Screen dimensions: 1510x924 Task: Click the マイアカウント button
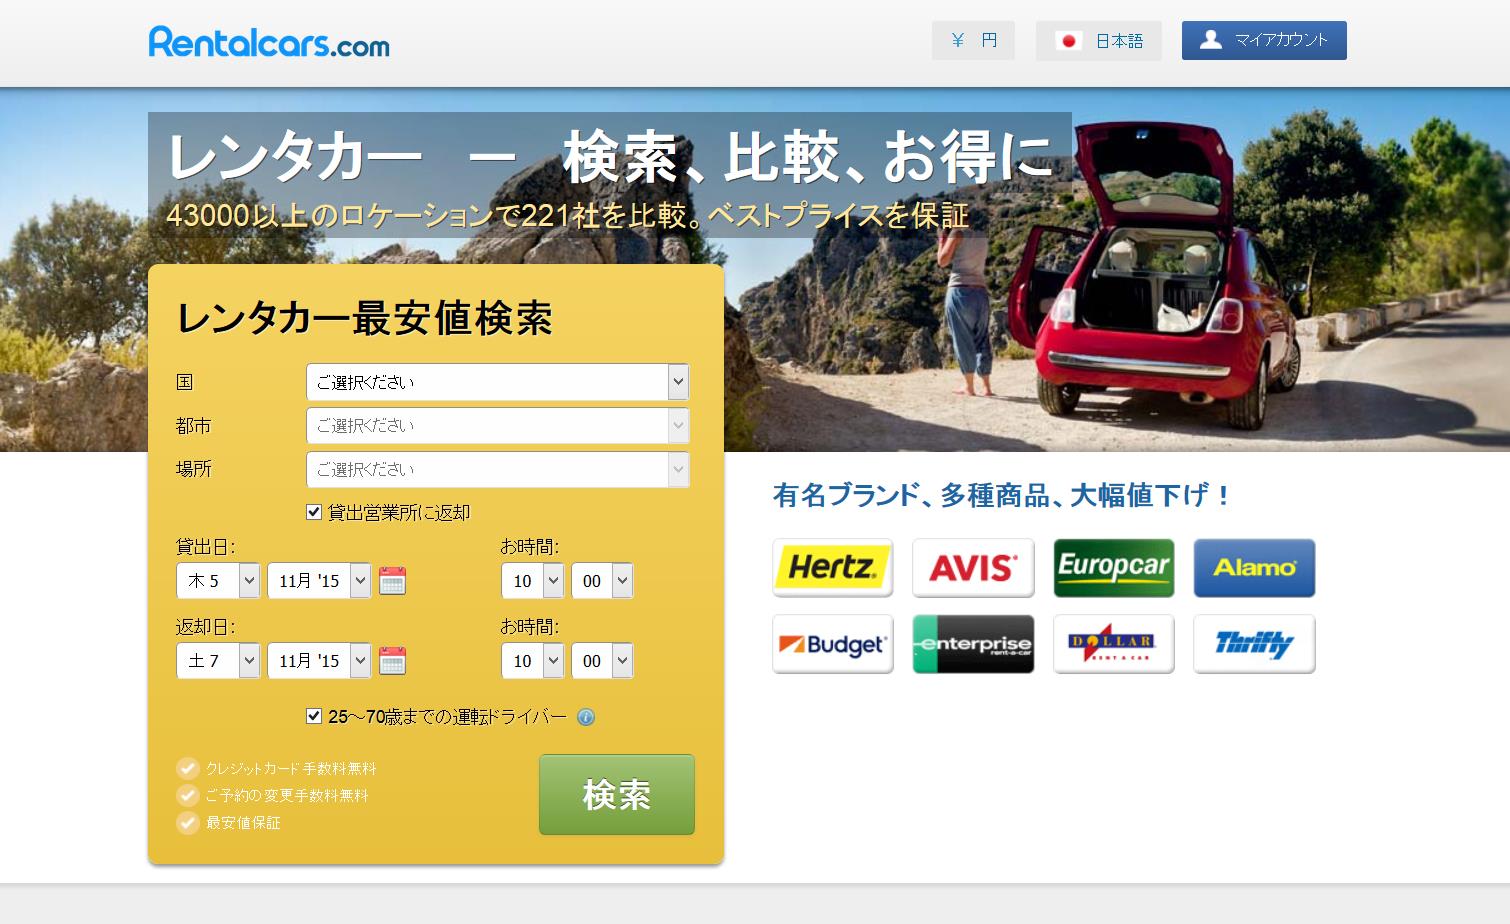click(1264, 41)
